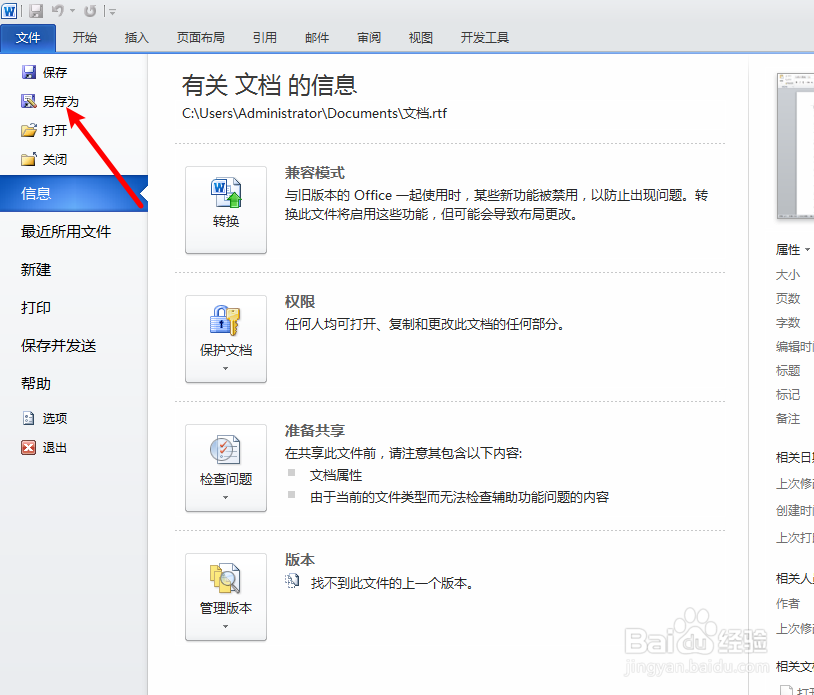Switch to the 插入 tab
The image size is (814, 695).
click(137, 38)
